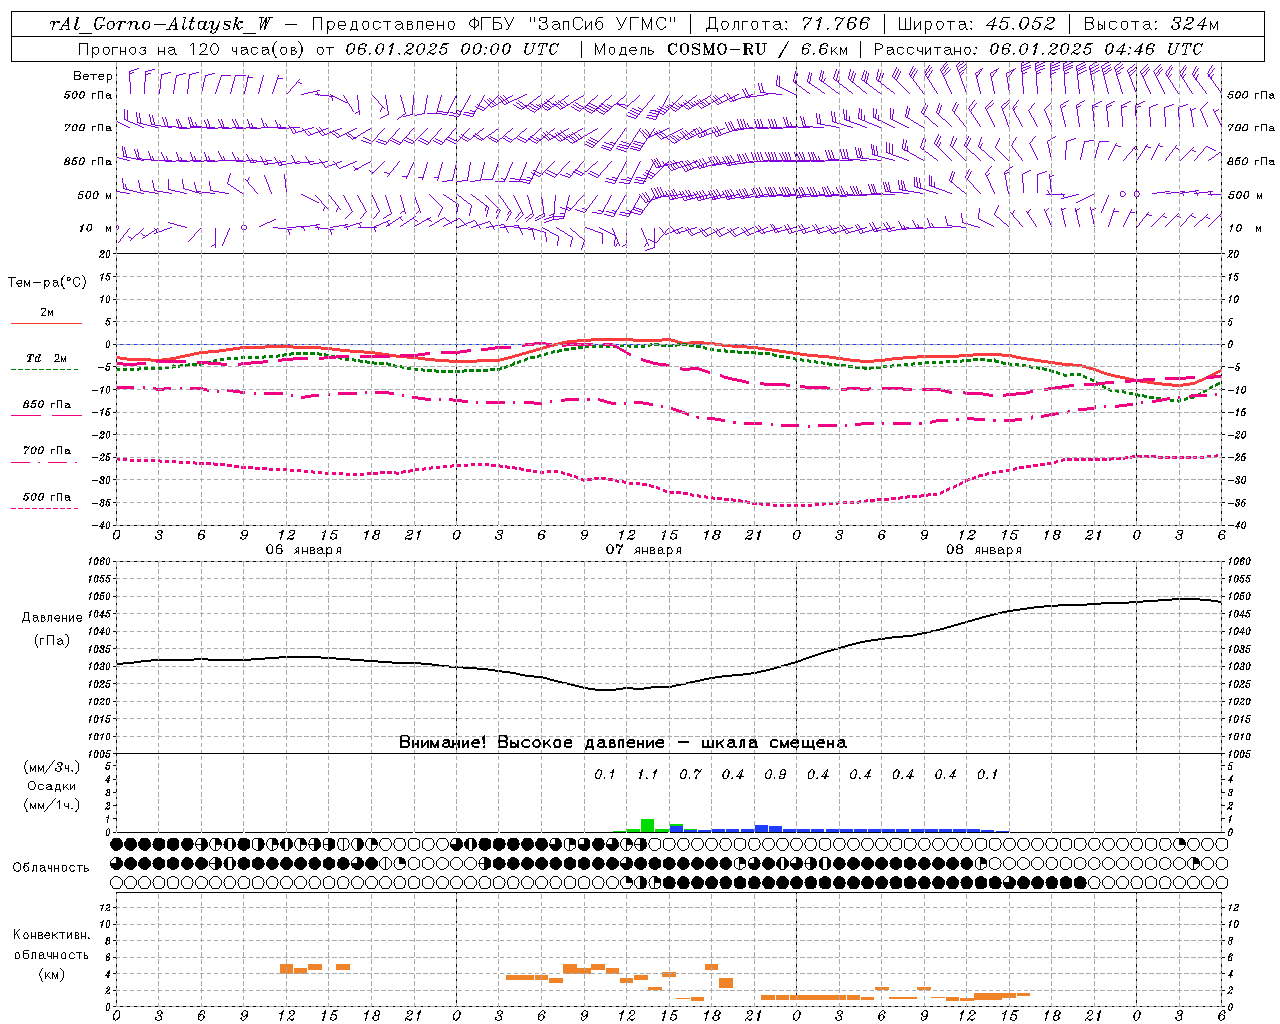Select the header text "Прогноз на 120 часа(ов)"
Image resolution: width=1280 pixels, height=1024 pixels.
point(193,49)
